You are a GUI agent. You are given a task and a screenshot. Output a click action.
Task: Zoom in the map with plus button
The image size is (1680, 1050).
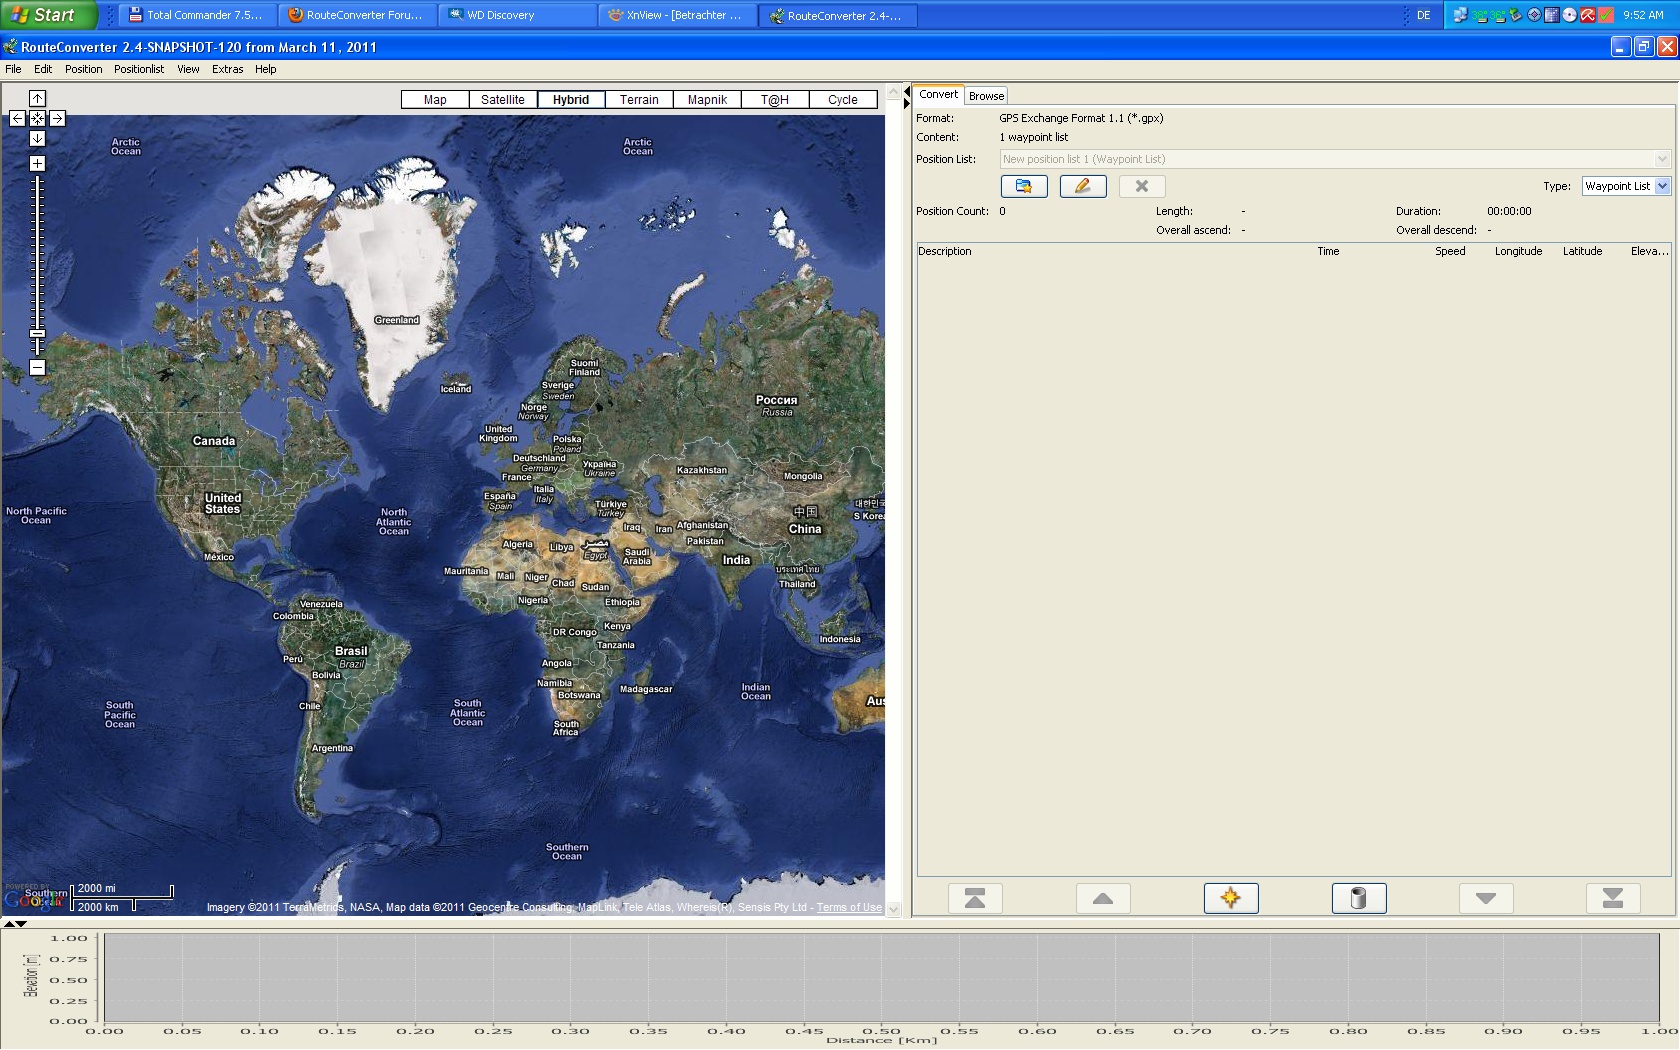[37, 163]
